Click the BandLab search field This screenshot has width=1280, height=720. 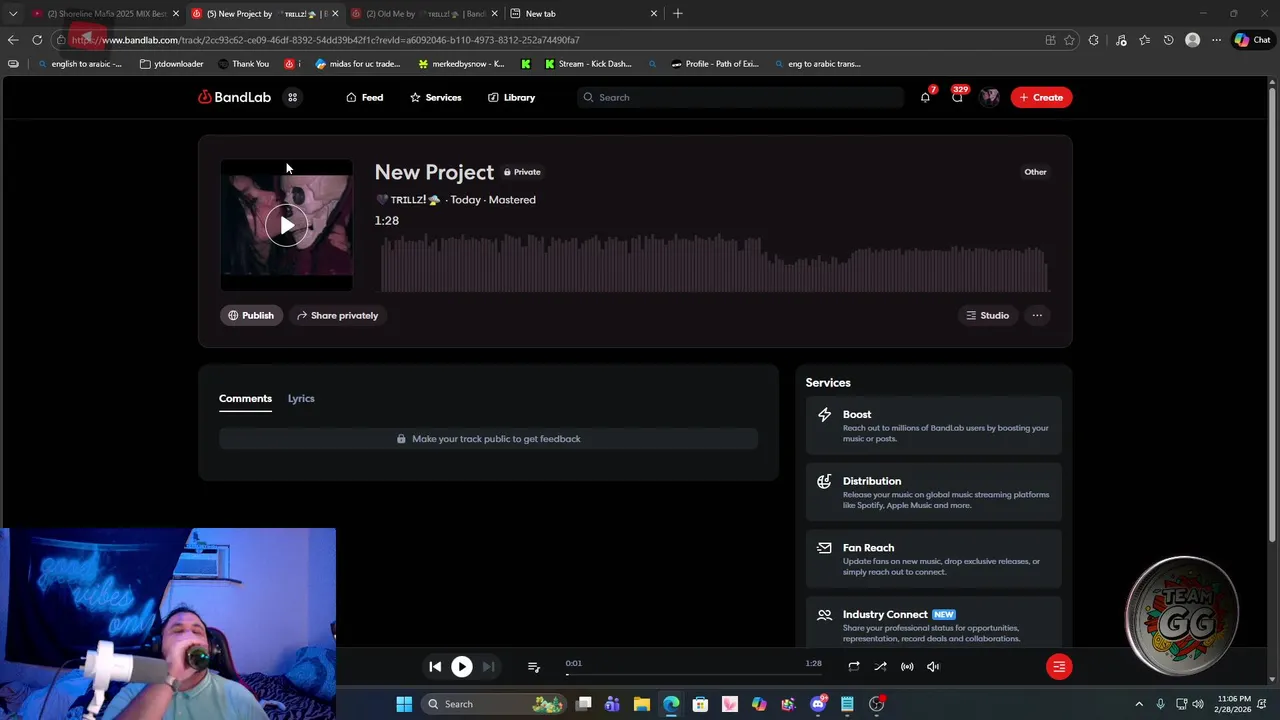pyautogui.click(x=740, y=97)
